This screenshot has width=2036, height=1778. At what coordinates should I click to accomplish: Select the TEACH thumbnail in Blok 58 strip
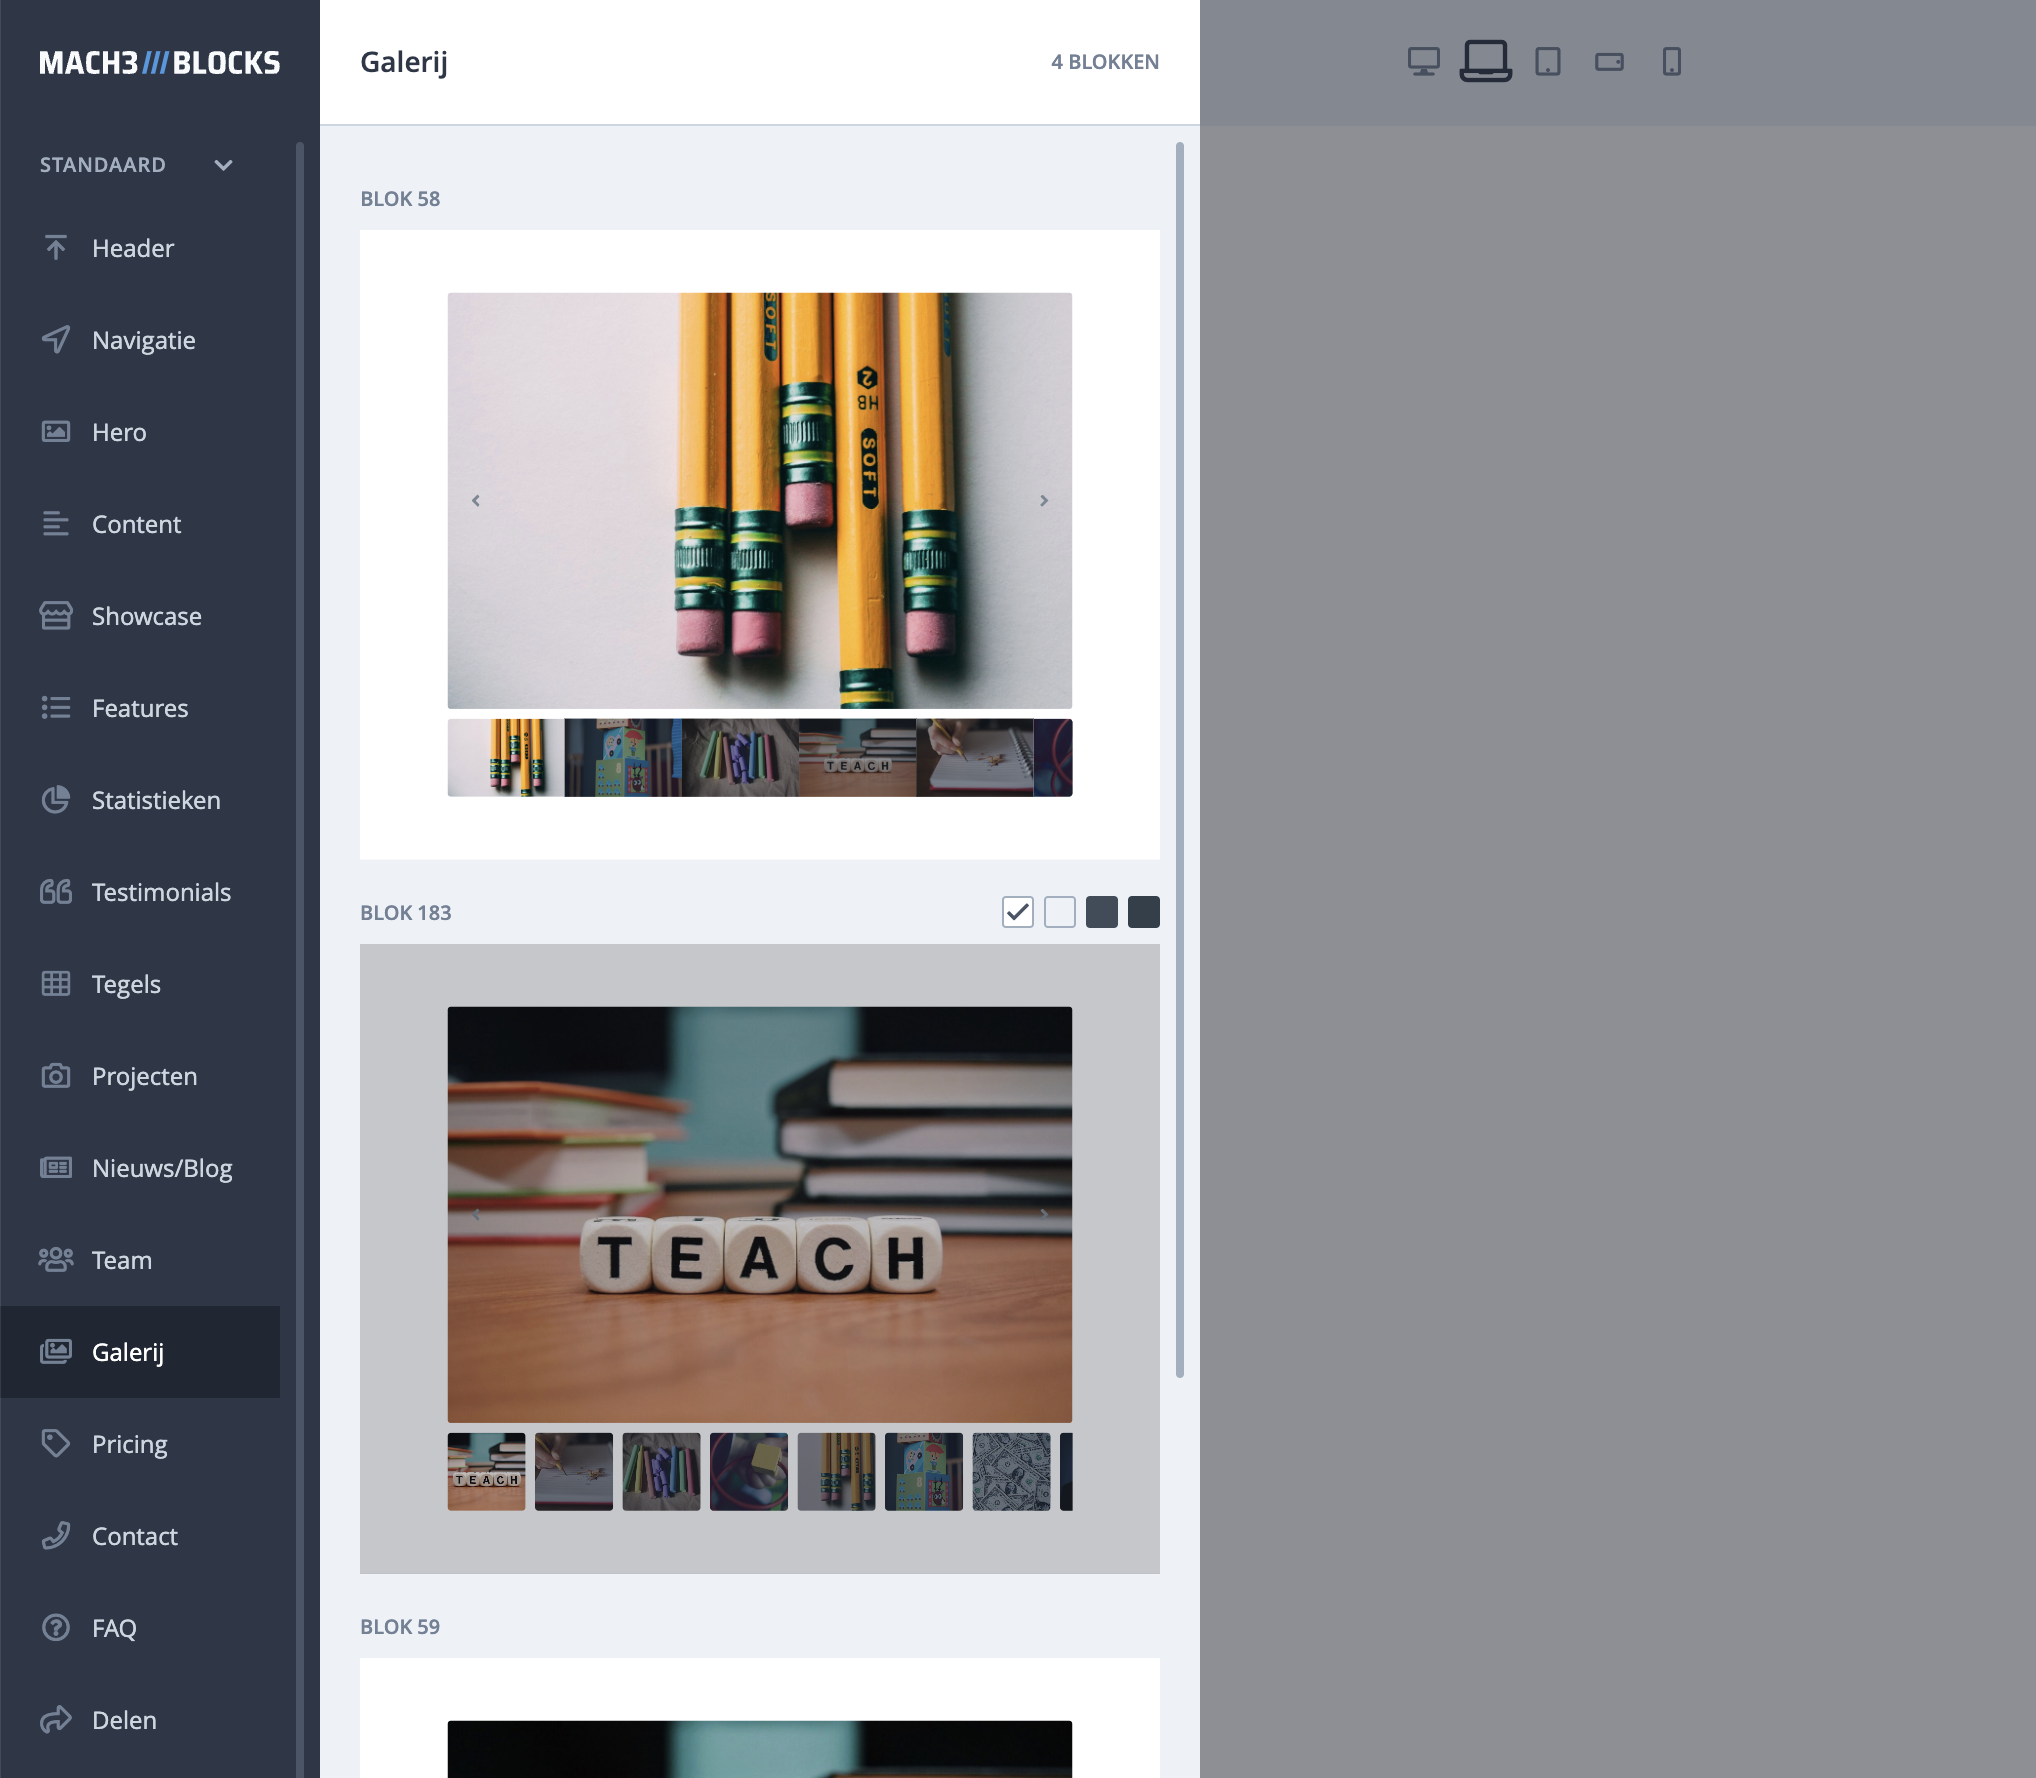click(x=857, y=758)
